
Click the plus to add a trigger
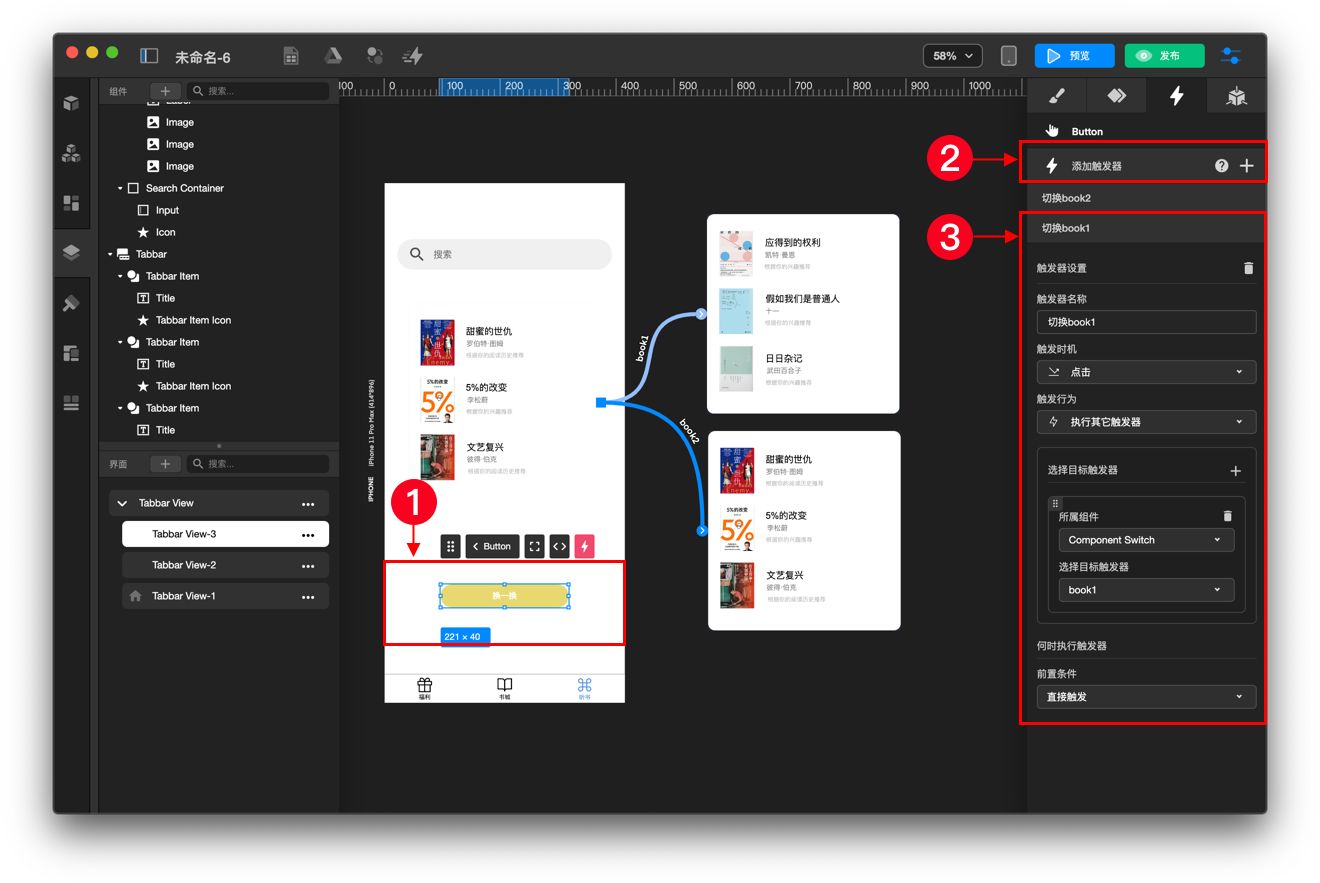tap(1246, 166)
